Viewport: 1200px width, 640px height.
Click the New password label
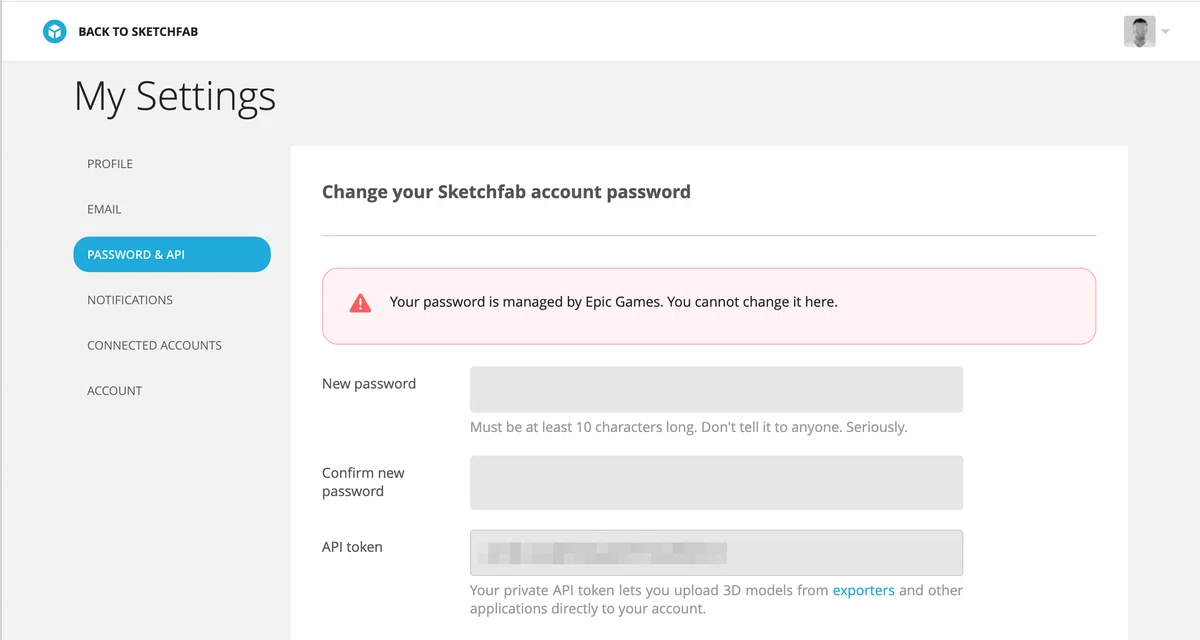[369, 384]
